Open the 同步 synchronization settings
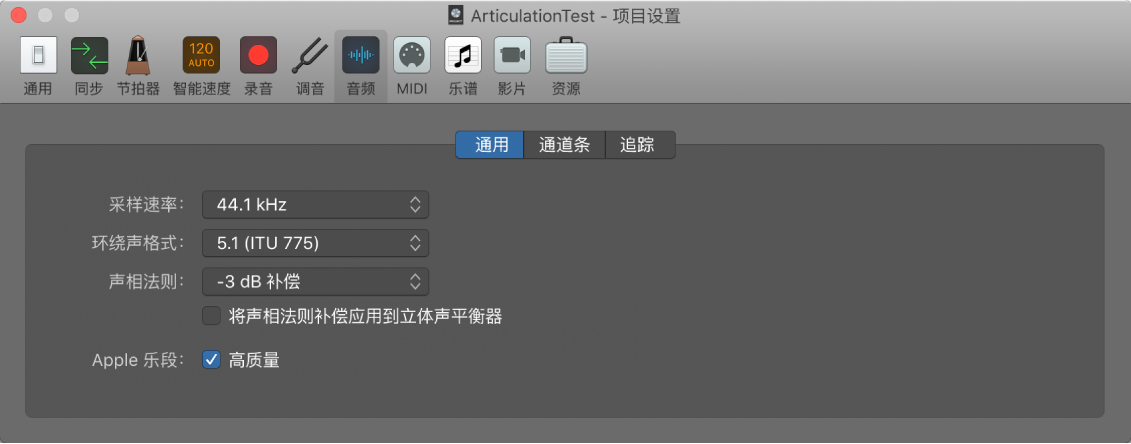This screenshot has height=444, width=1131. coord(89,67)
